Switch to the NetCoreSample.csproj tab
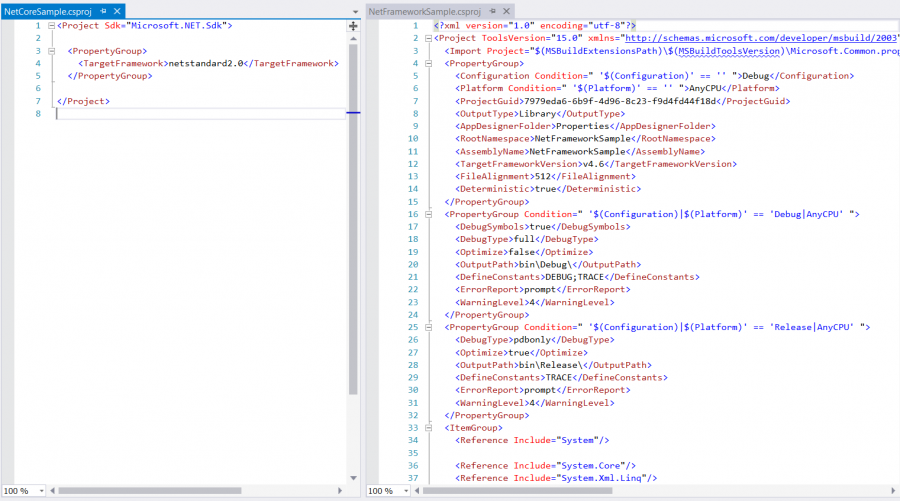This screenshot has height=501, width=900. (x=45, y=10)
